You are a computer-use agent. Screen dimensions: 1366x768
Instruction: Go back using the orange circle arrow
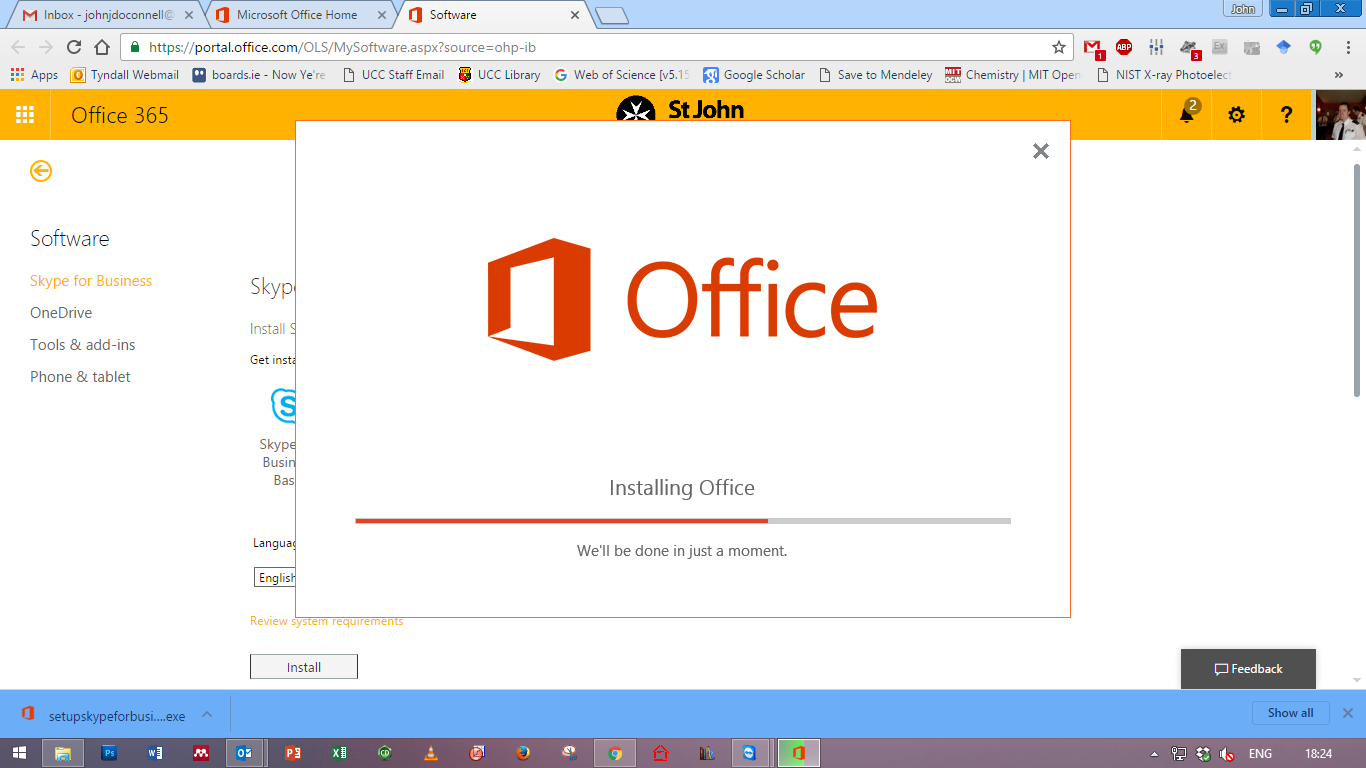point(41,171)
